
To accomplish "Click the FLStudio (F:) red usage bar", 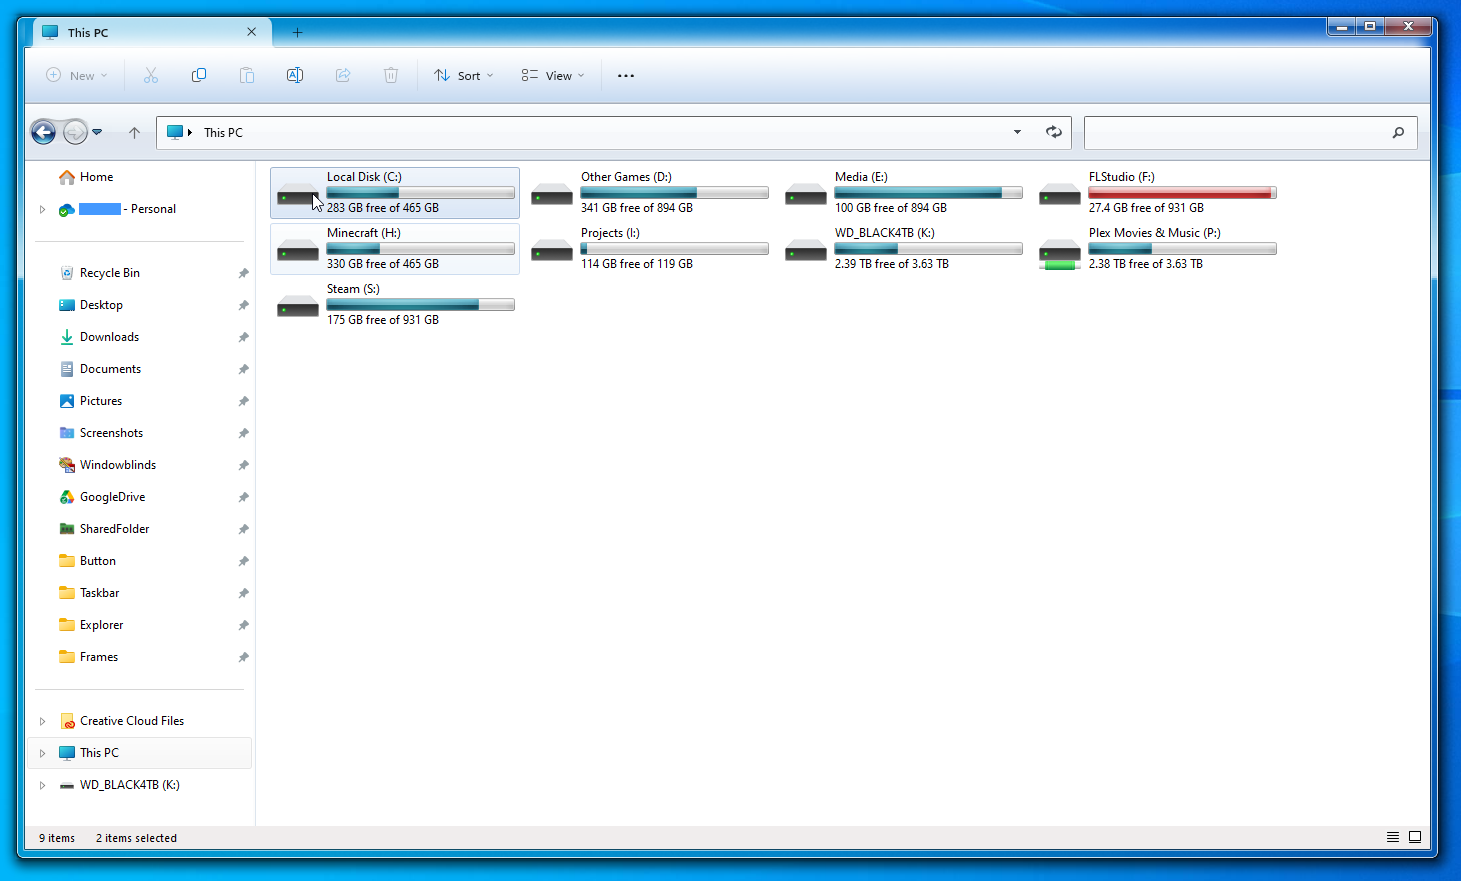I will click(x=1182, y=193).
